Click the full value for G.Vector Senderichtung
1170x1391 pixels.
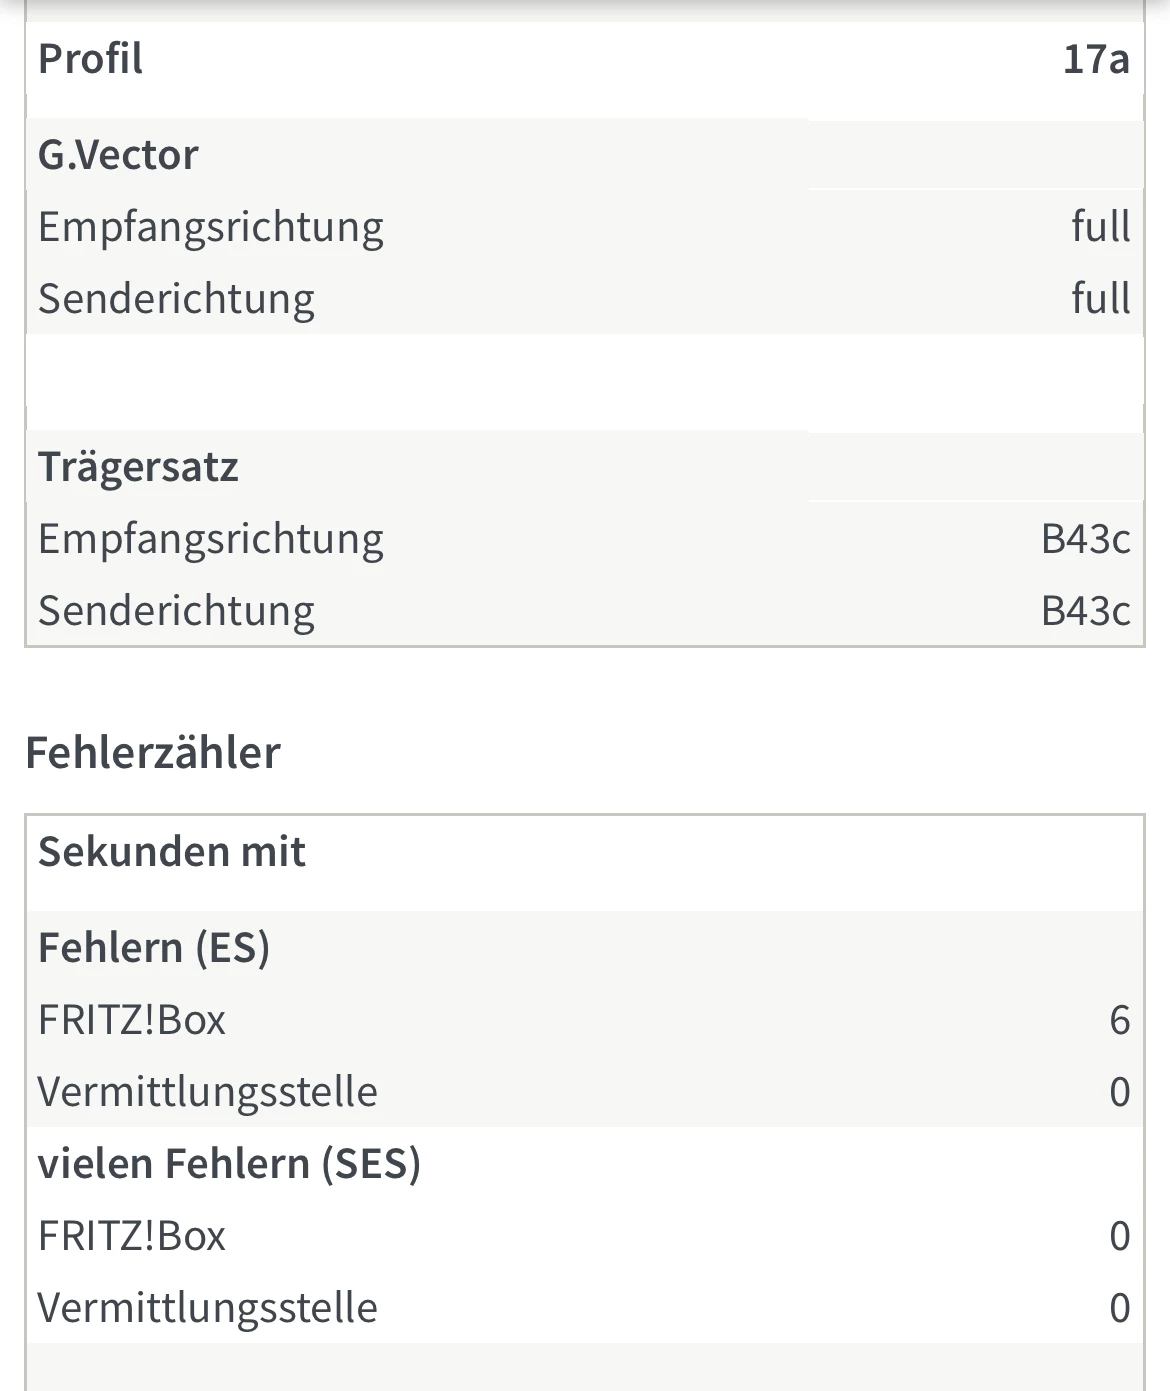click(x=1100, y=299)
